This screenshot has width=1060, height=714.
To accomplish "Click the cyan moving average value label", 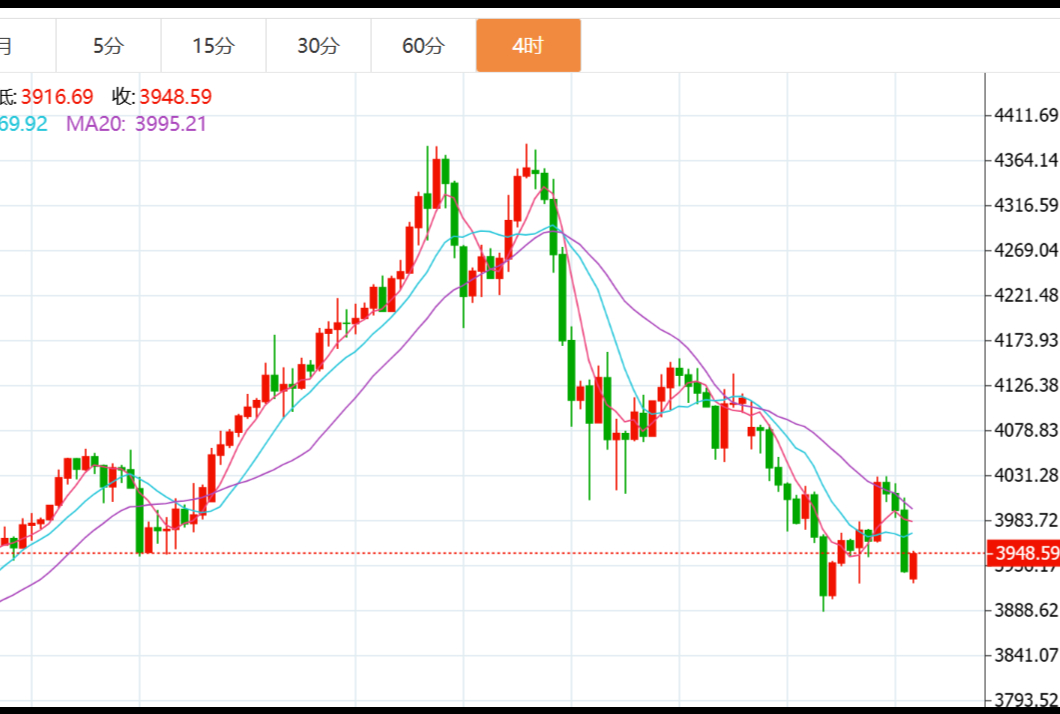I will coord(23,124).
